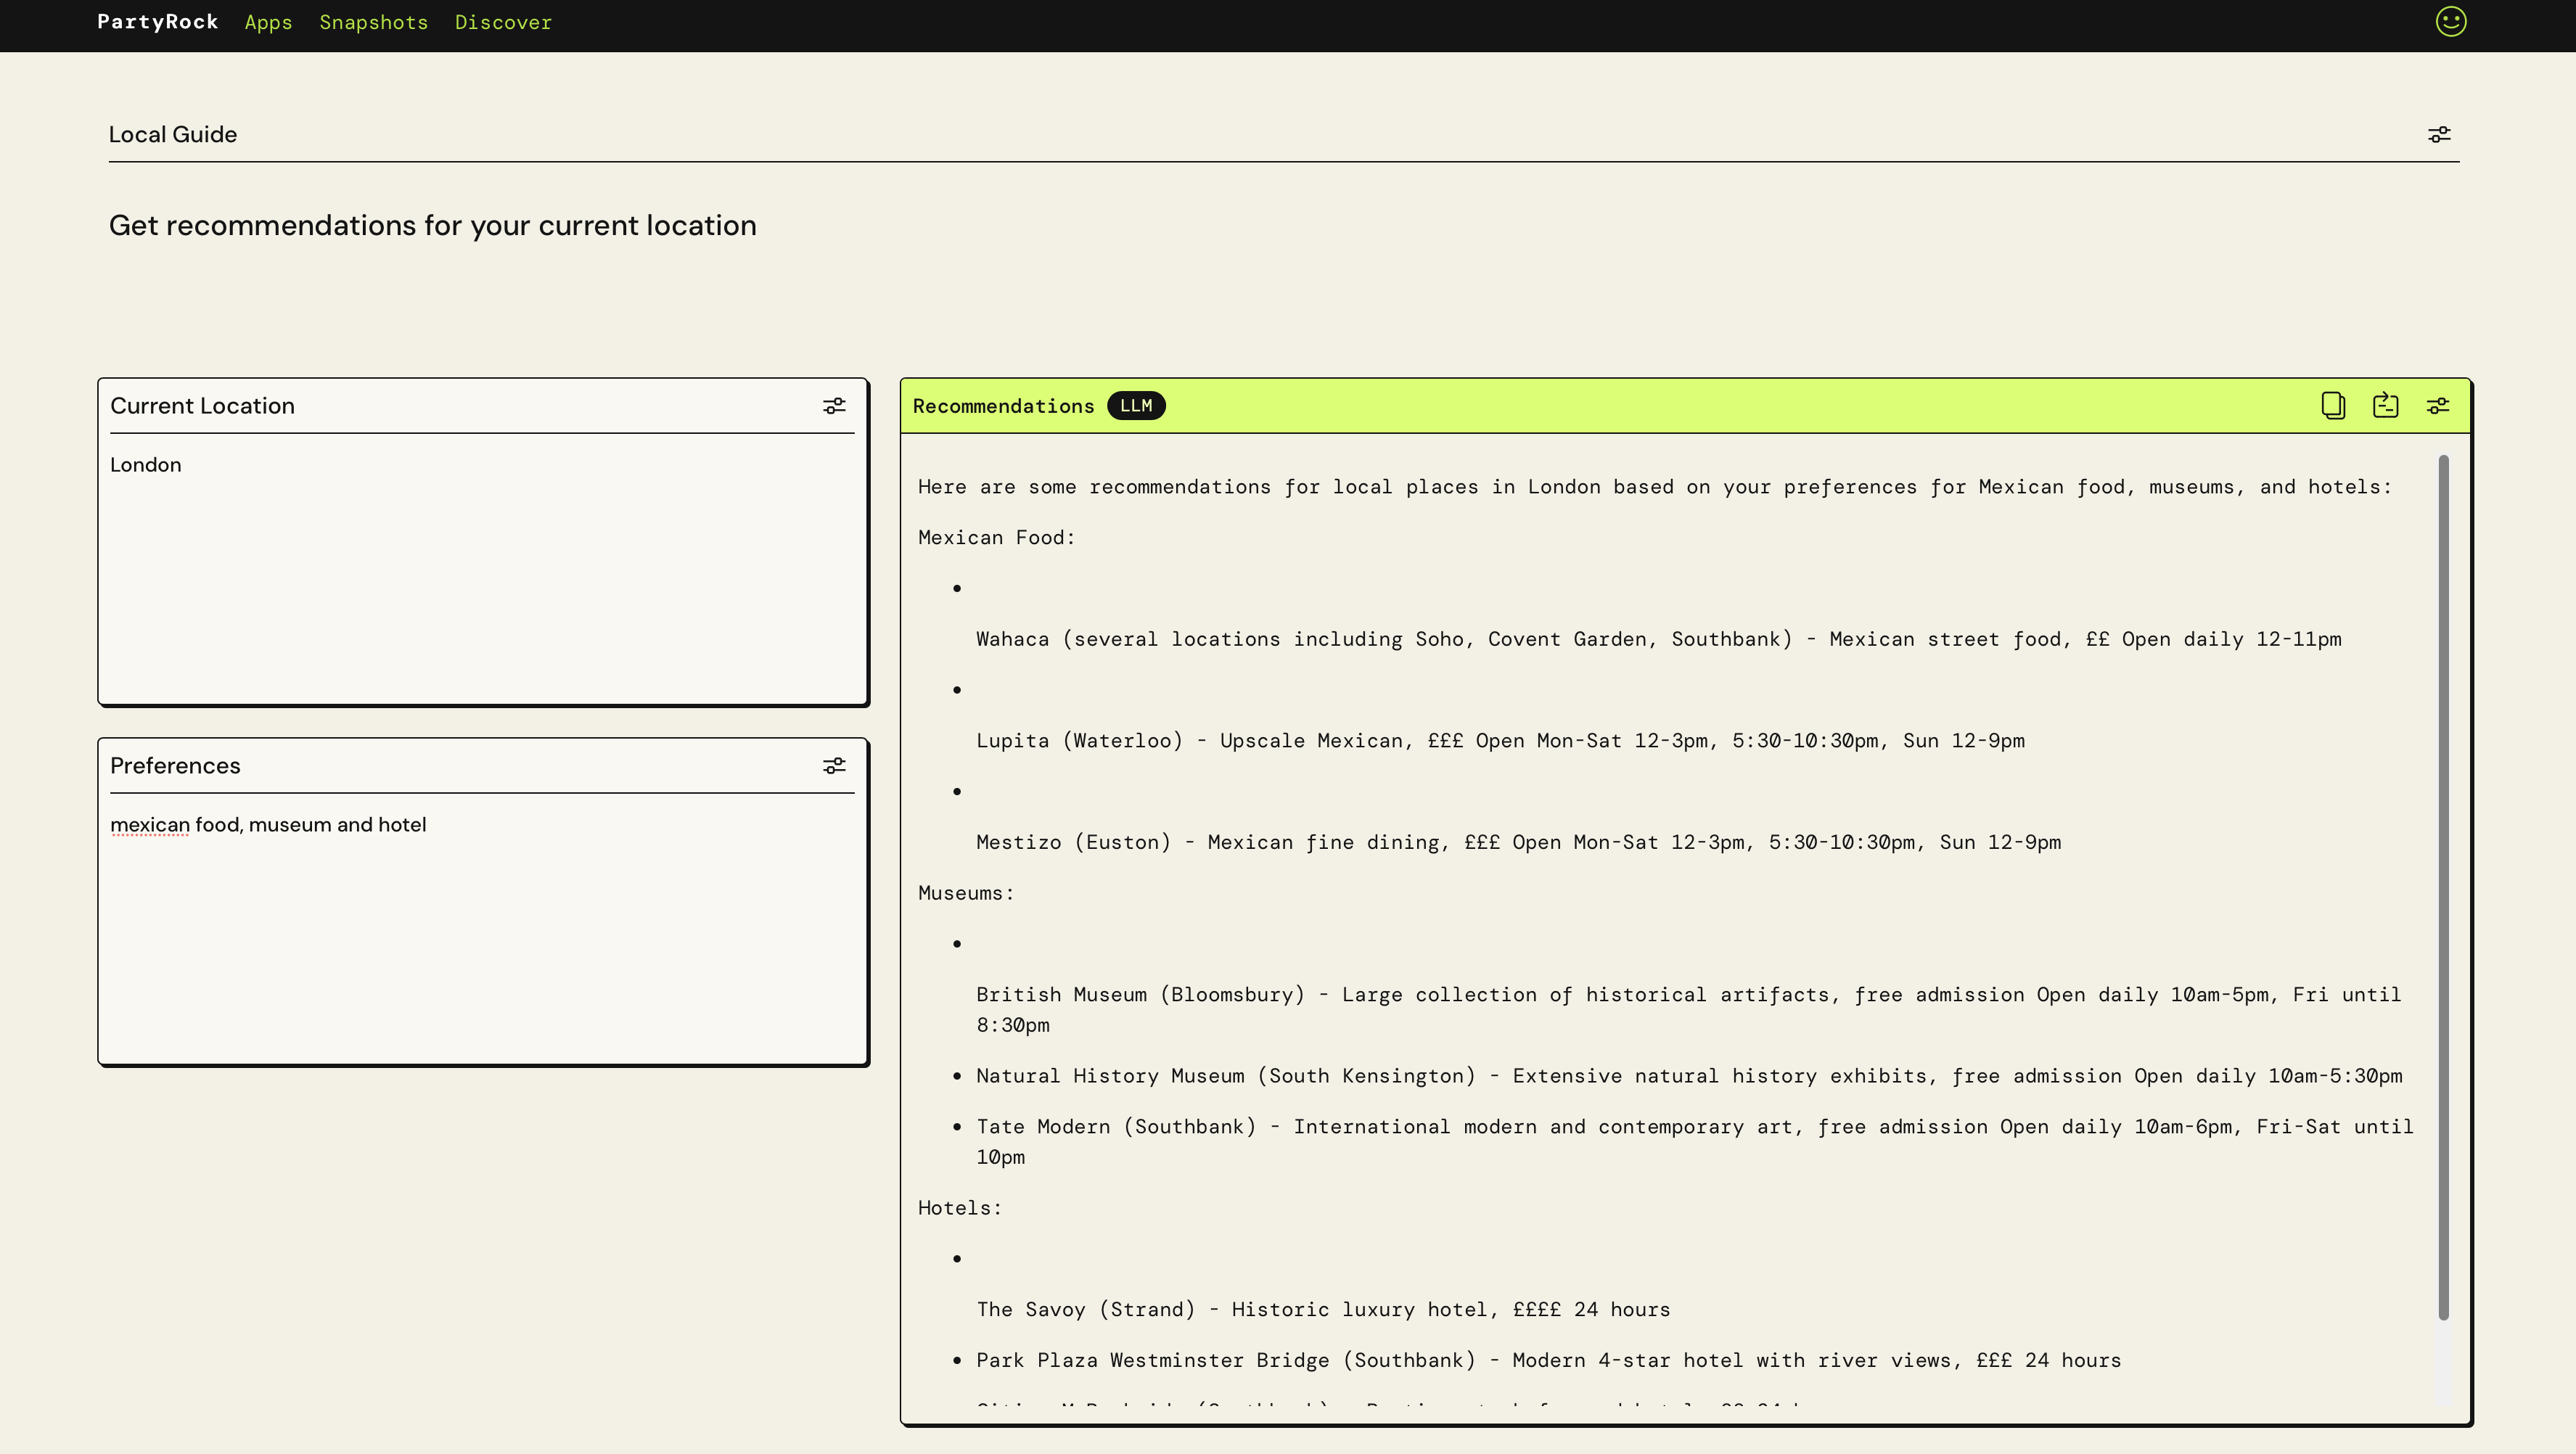
Task: Open Local Guide app settings icon
Action: coord(2439,134)
